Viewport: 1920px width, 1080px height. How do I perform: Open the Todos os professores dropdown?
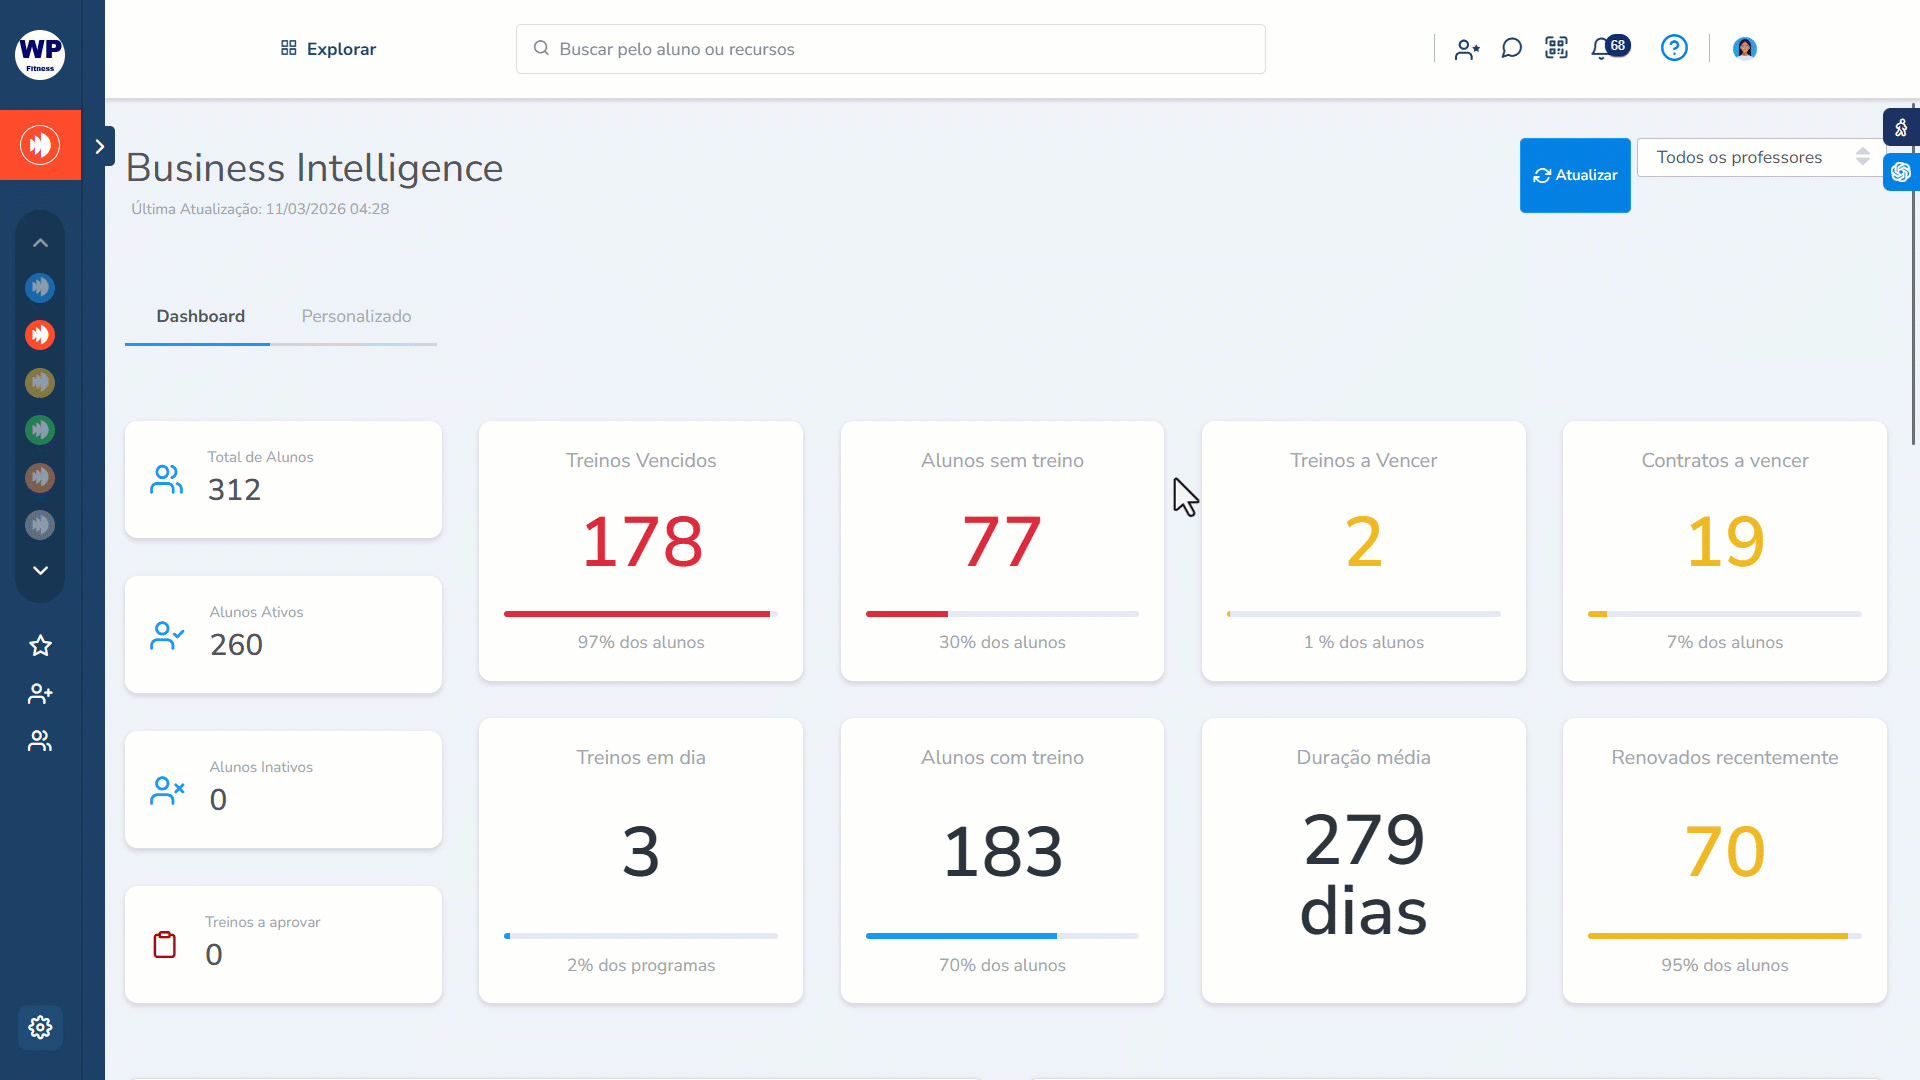(x=1761, y=157)
